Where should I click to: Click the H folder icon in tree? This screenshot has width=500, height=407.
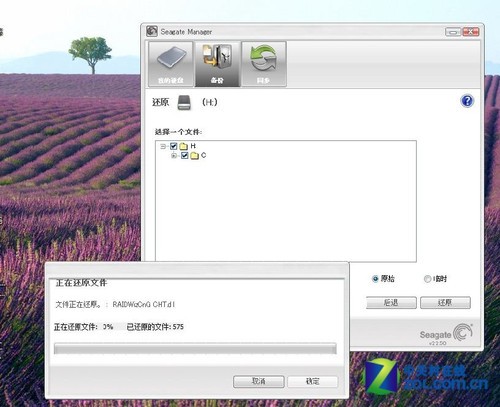(x=183, y=146)
